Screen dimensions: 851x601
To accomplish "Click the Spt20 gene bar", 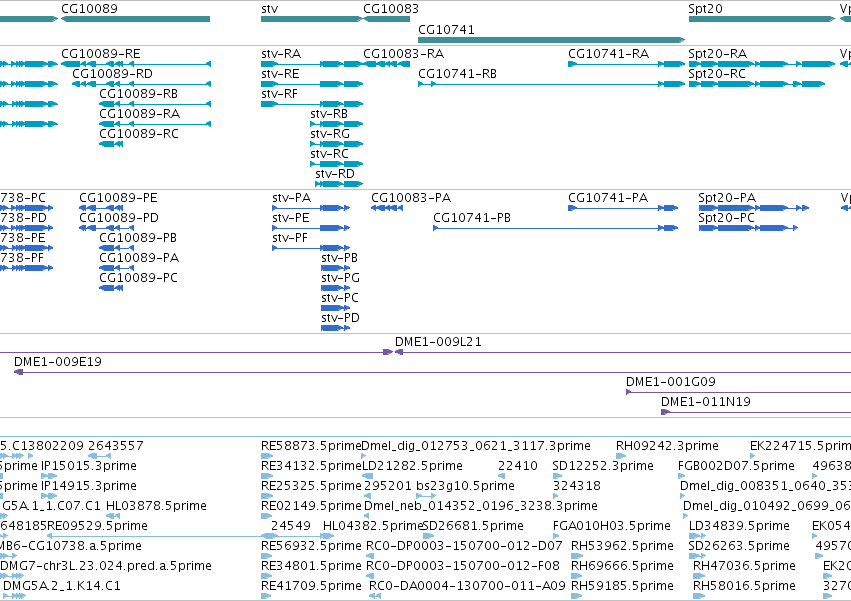I will [762, 19].
